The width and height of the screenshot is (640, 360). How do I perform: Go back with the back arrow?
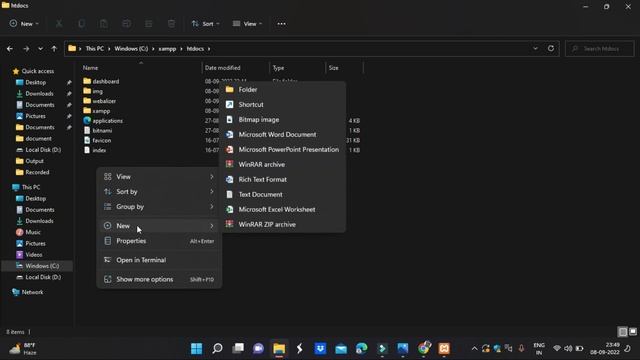click(x=10, y=49)
